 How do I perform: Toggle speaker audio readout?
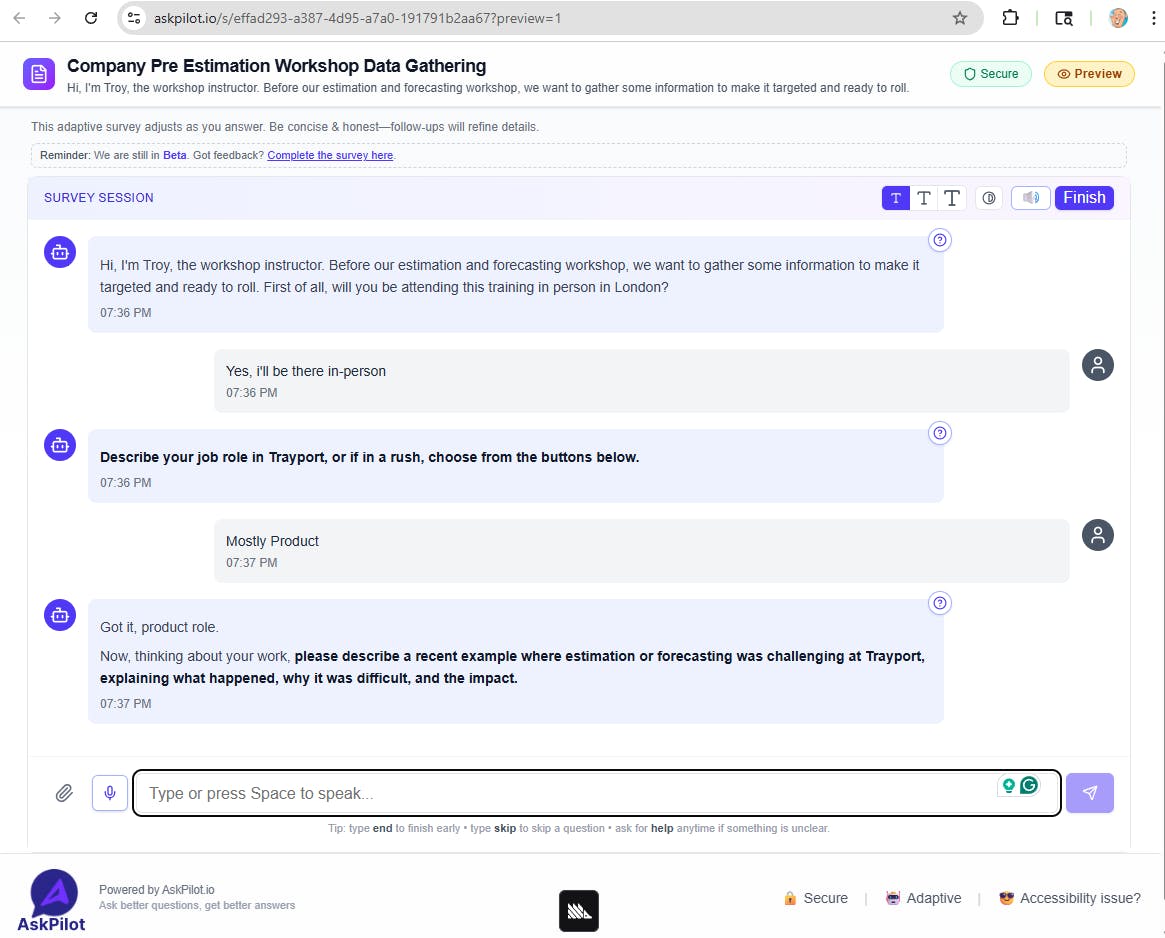[x=1031, y=198]
